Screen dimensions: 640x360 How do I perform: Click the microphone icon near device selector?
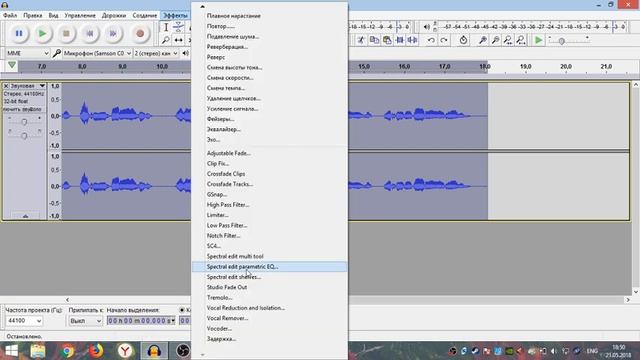pyautogui.click(x=57, y=53)
